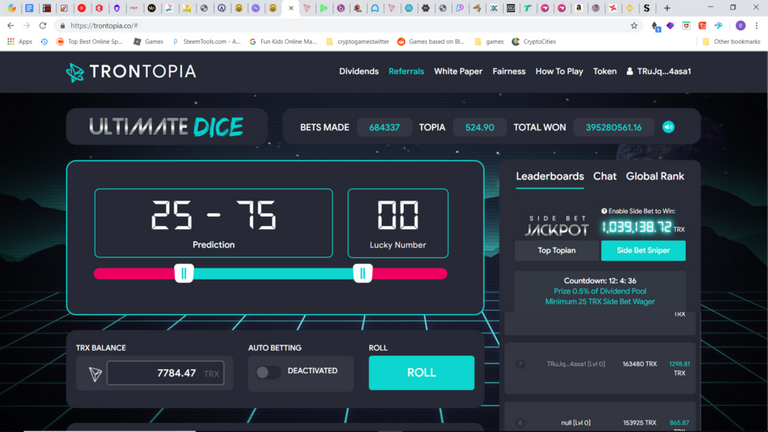Image resolution: width=768 pixels, height=432 pixels.
Task: Open the games bookmarks folder
Action: tap(489, 42)
